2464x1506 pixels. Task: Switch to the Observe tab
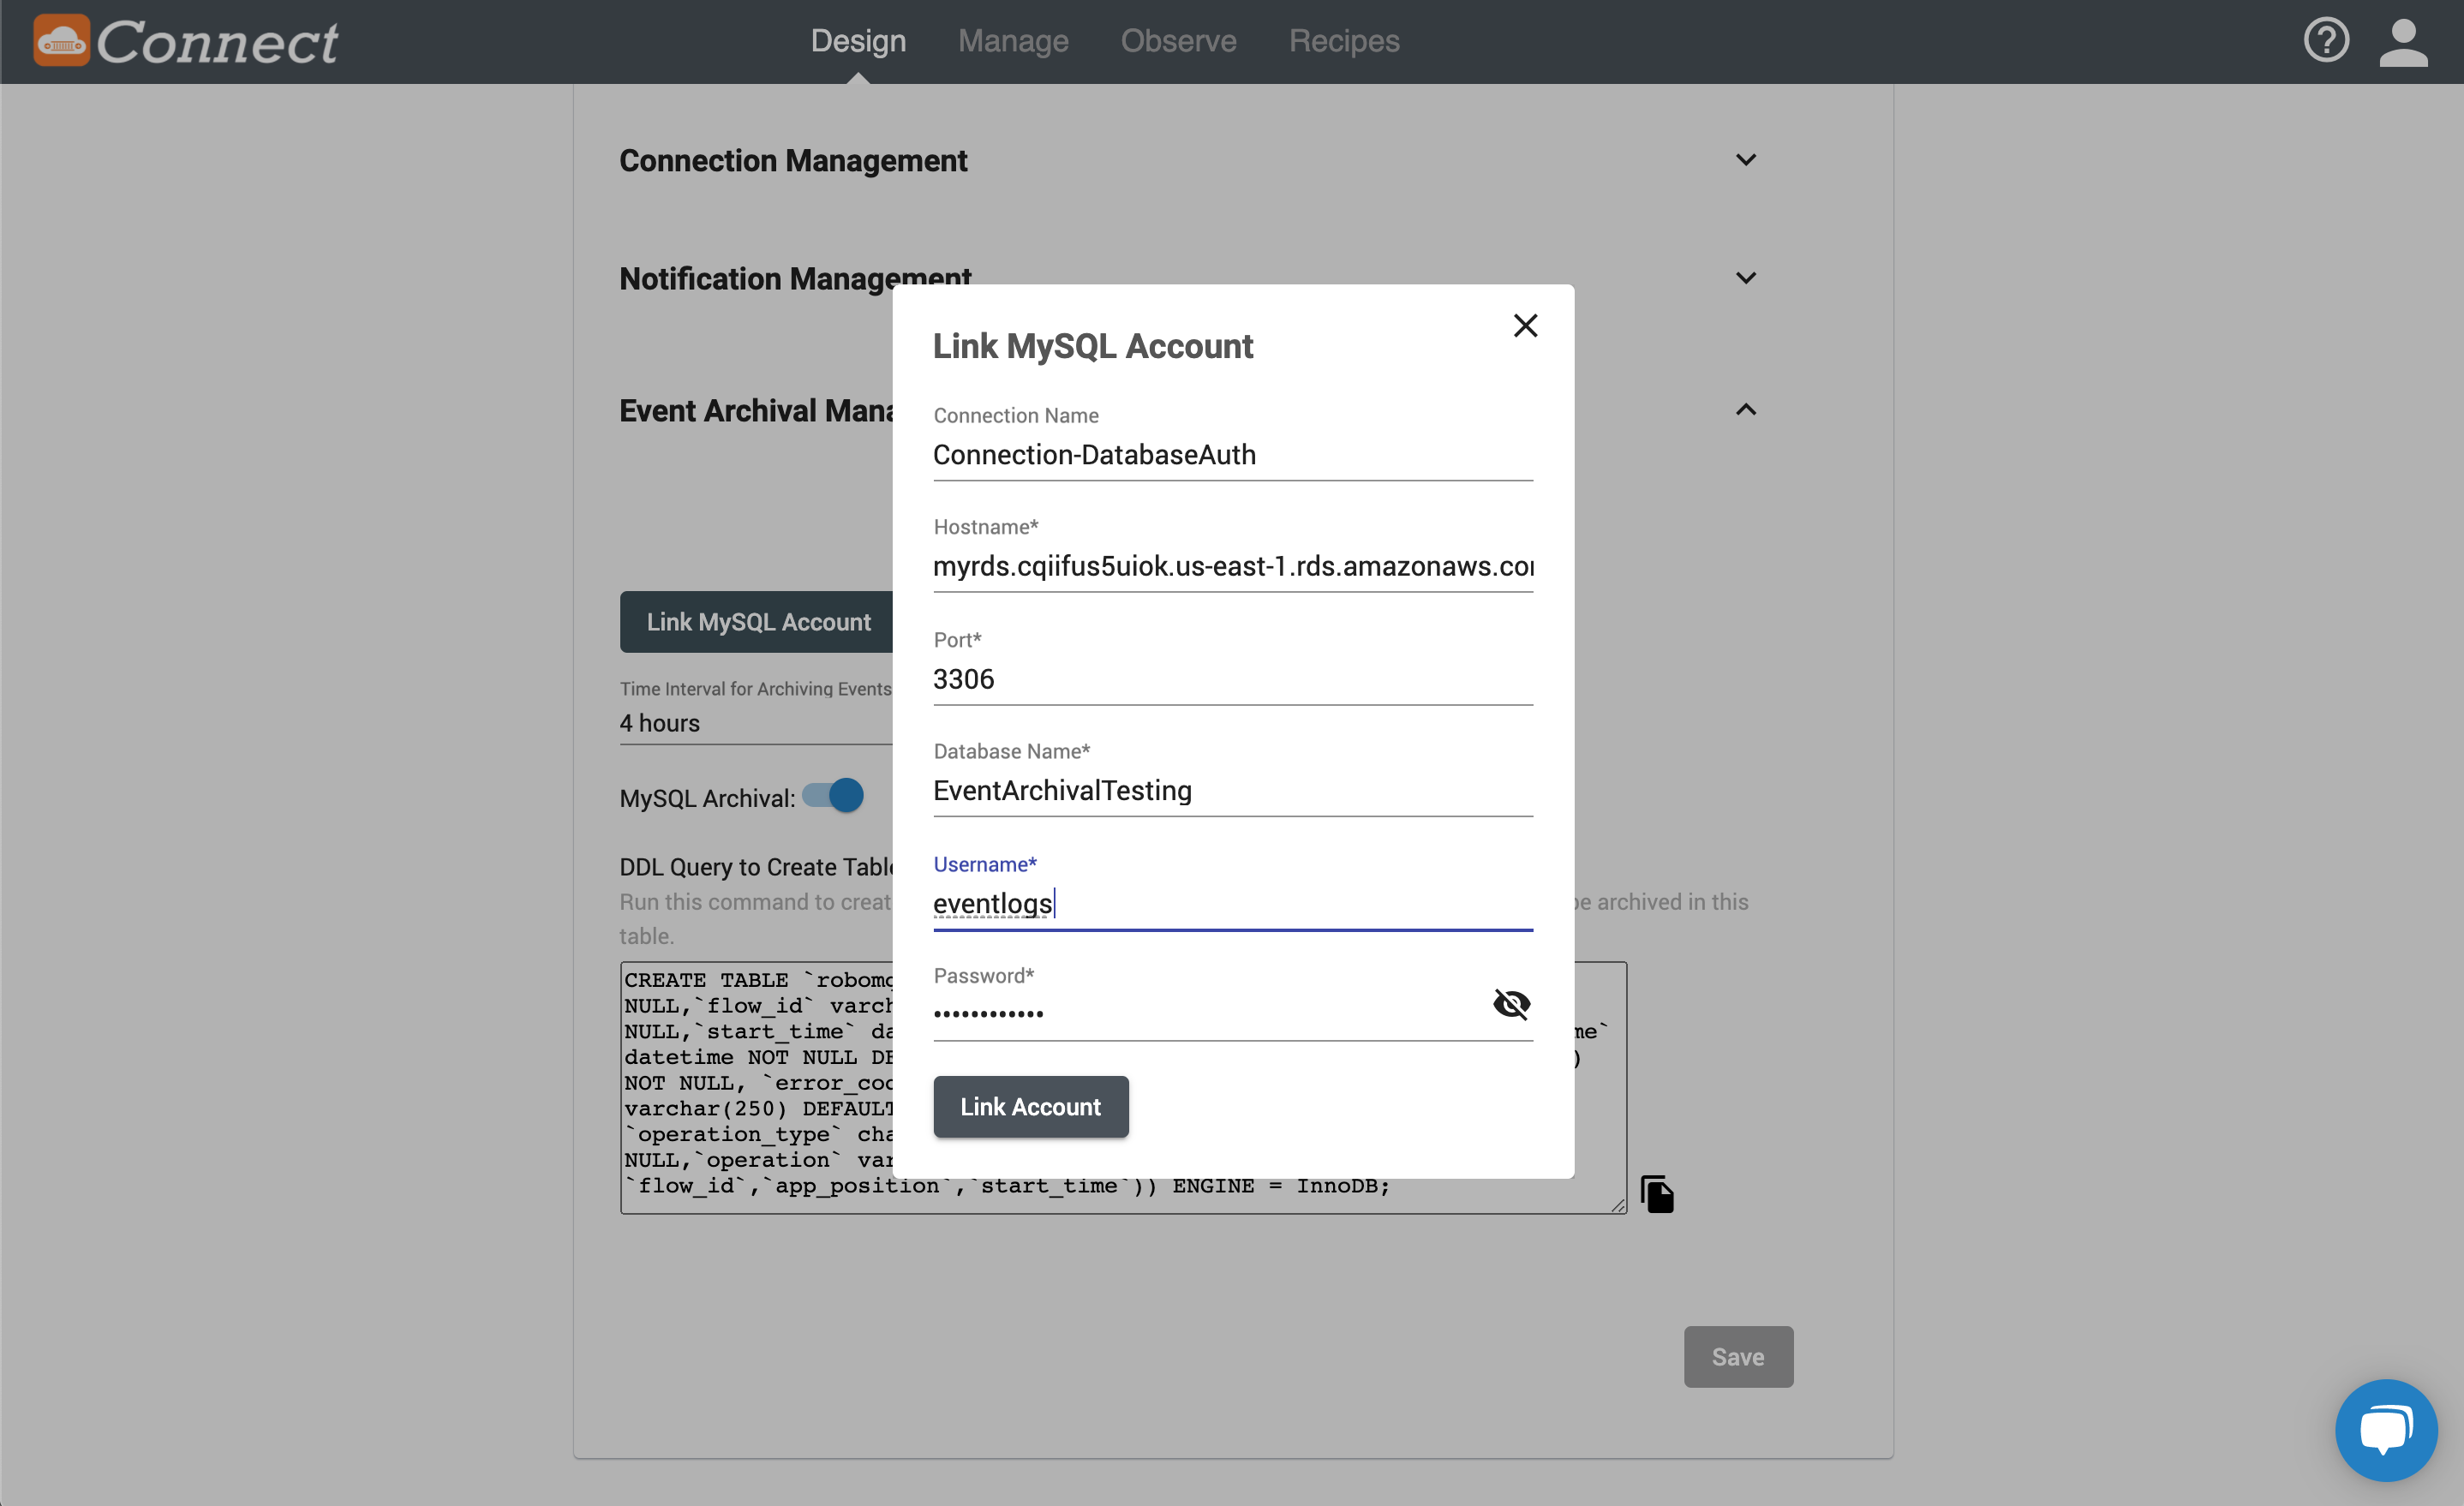click(1178, 41)
